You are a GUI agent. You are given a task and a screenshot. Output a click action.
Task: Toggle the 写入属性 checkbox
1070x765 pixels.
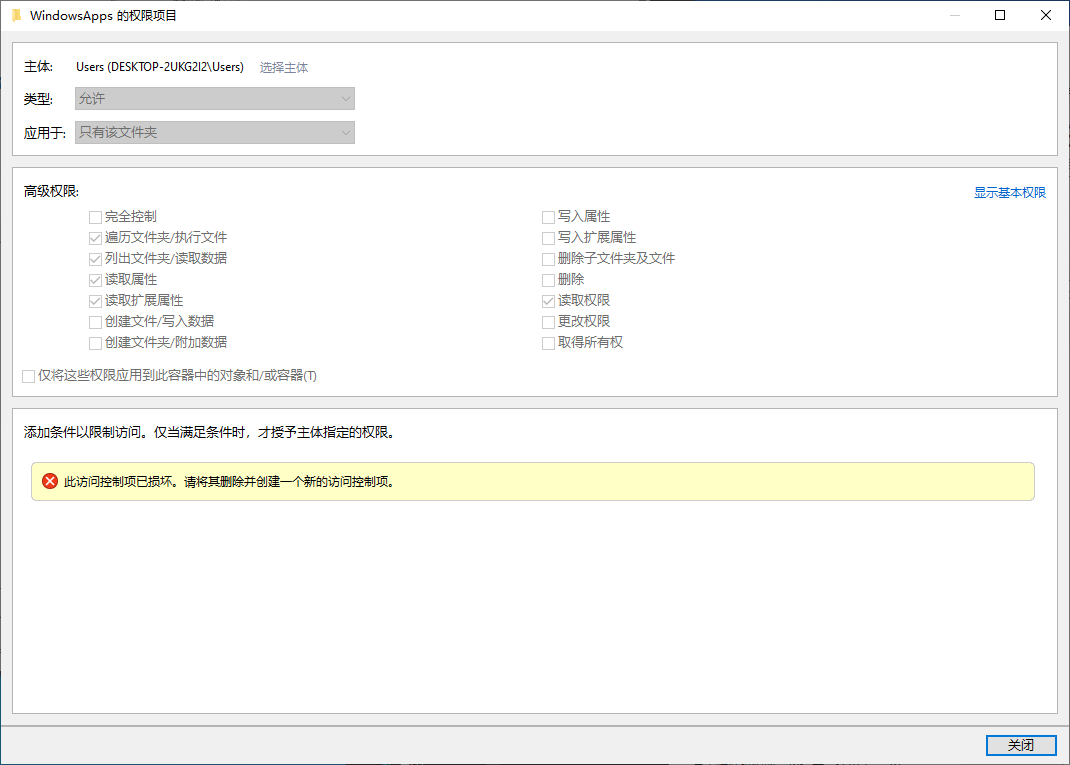548,217
